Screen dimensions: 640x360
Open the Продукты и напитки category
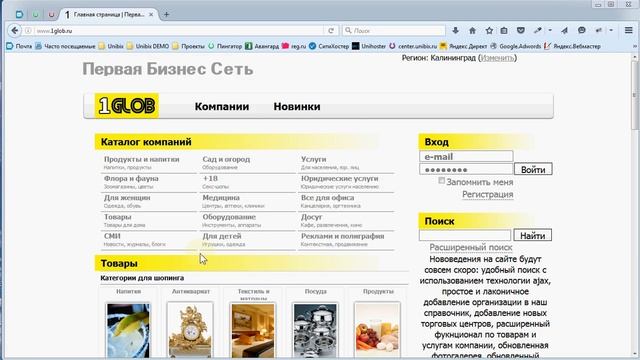(142, 159)
